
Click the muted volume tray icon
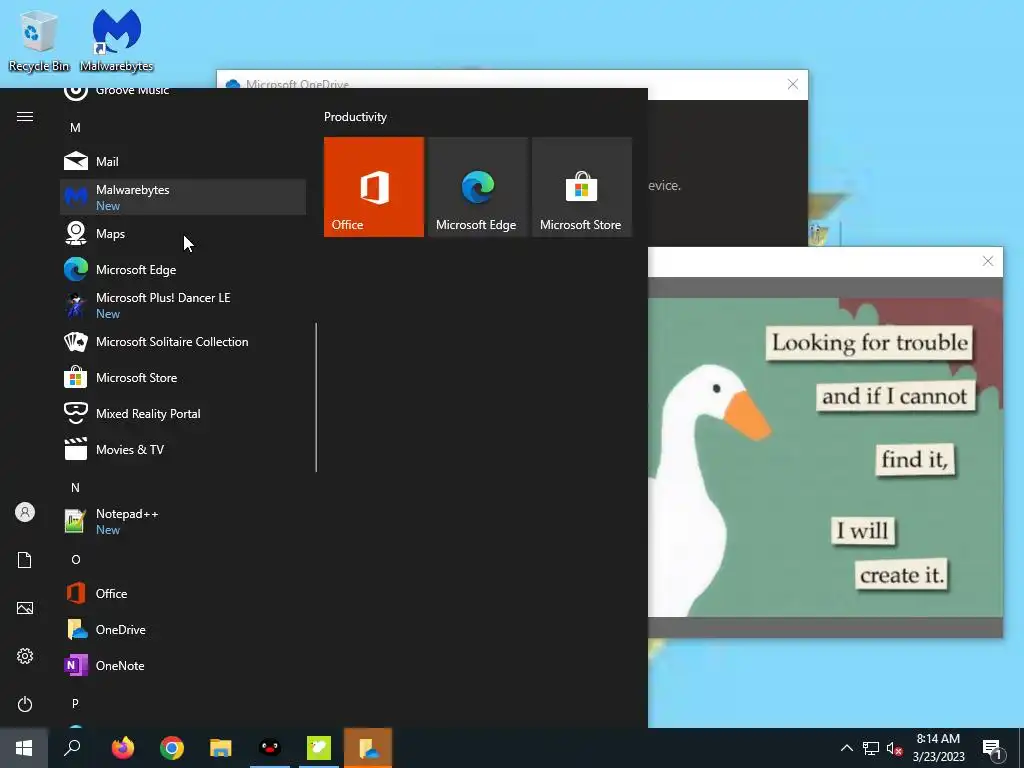[x=895, y=748]
